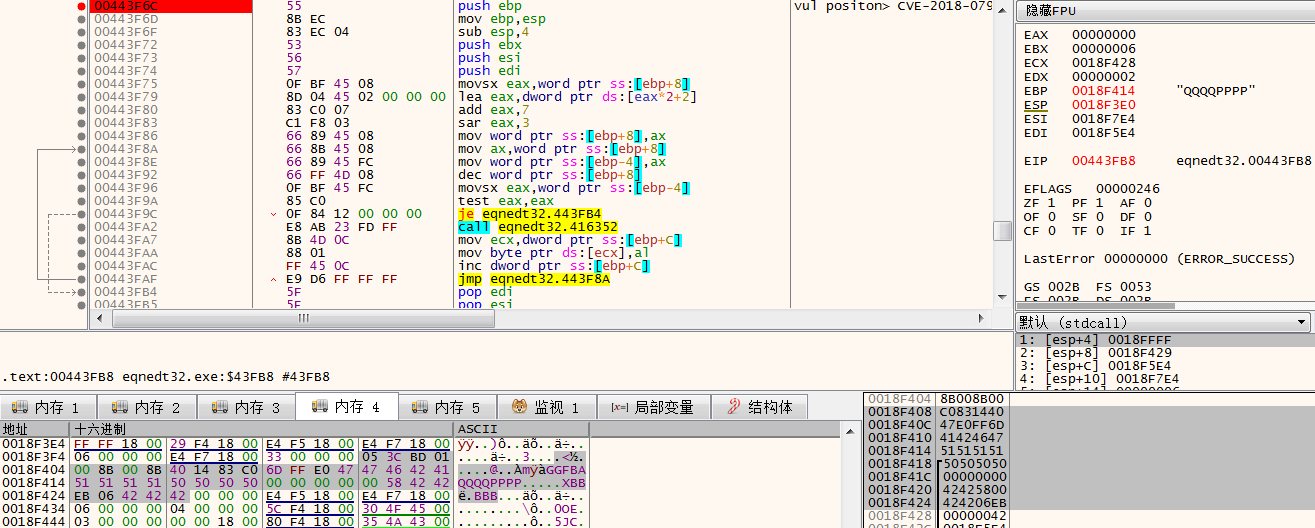Screen dimensions: 1315x528
Task: Switch to the 内存 1 tab
Action: pos(50,407)
